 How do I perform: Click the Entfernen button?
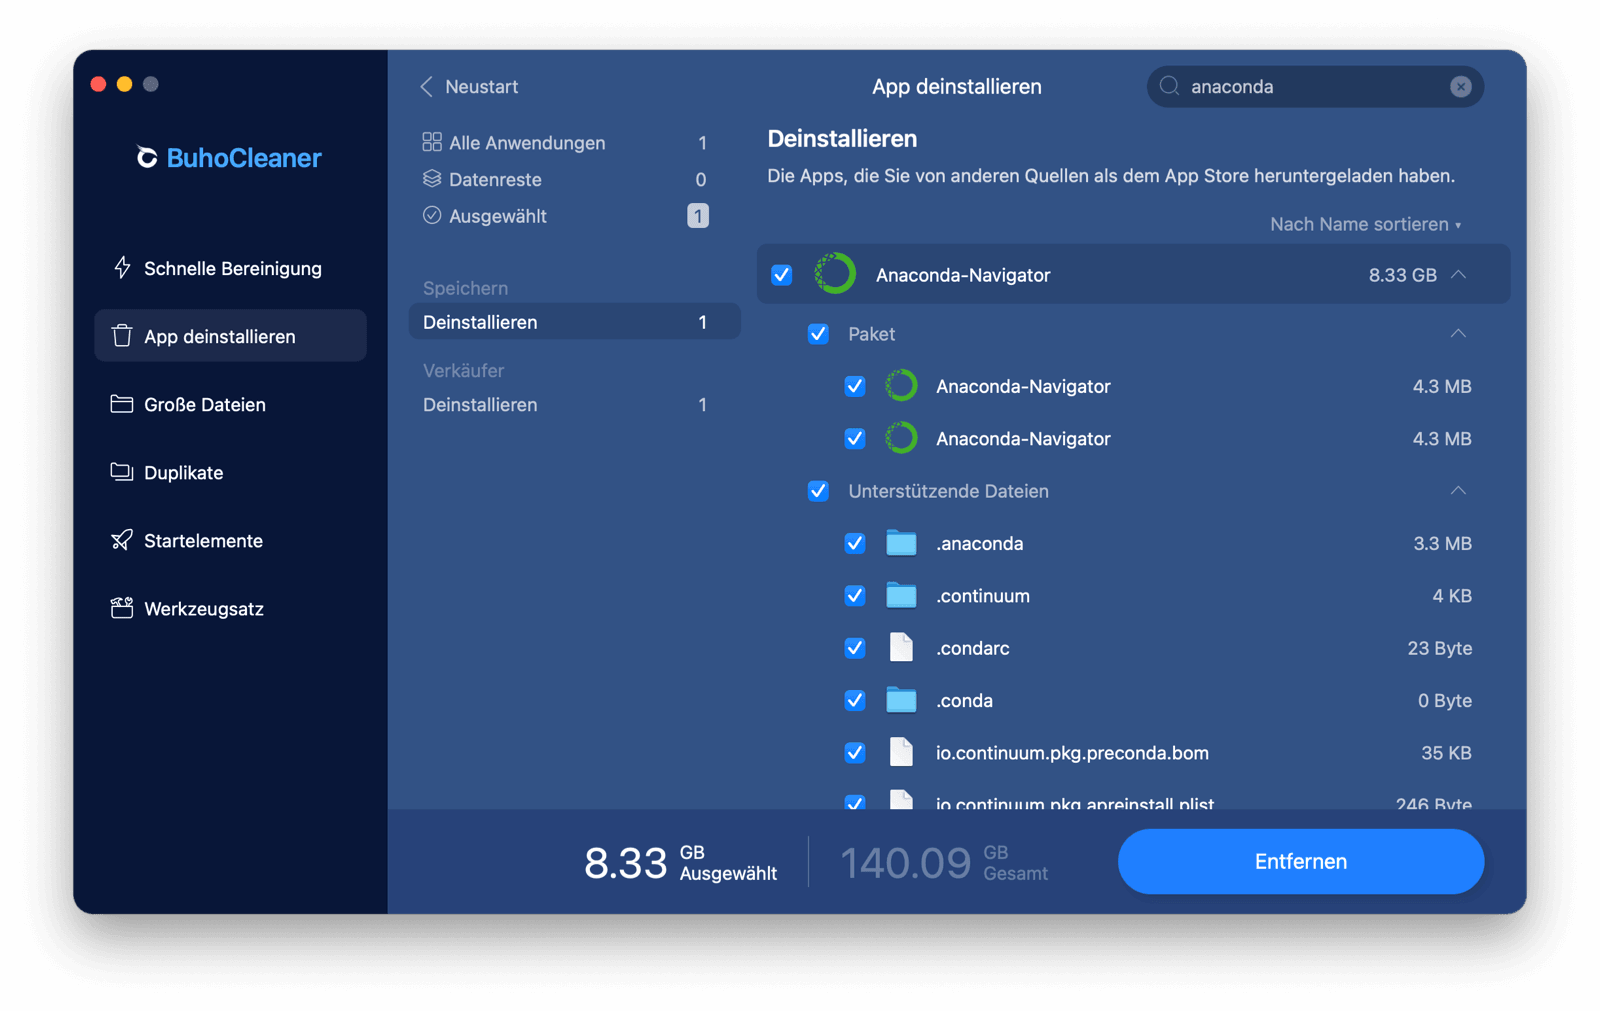pyautogui.click(x=1301, y=861)
